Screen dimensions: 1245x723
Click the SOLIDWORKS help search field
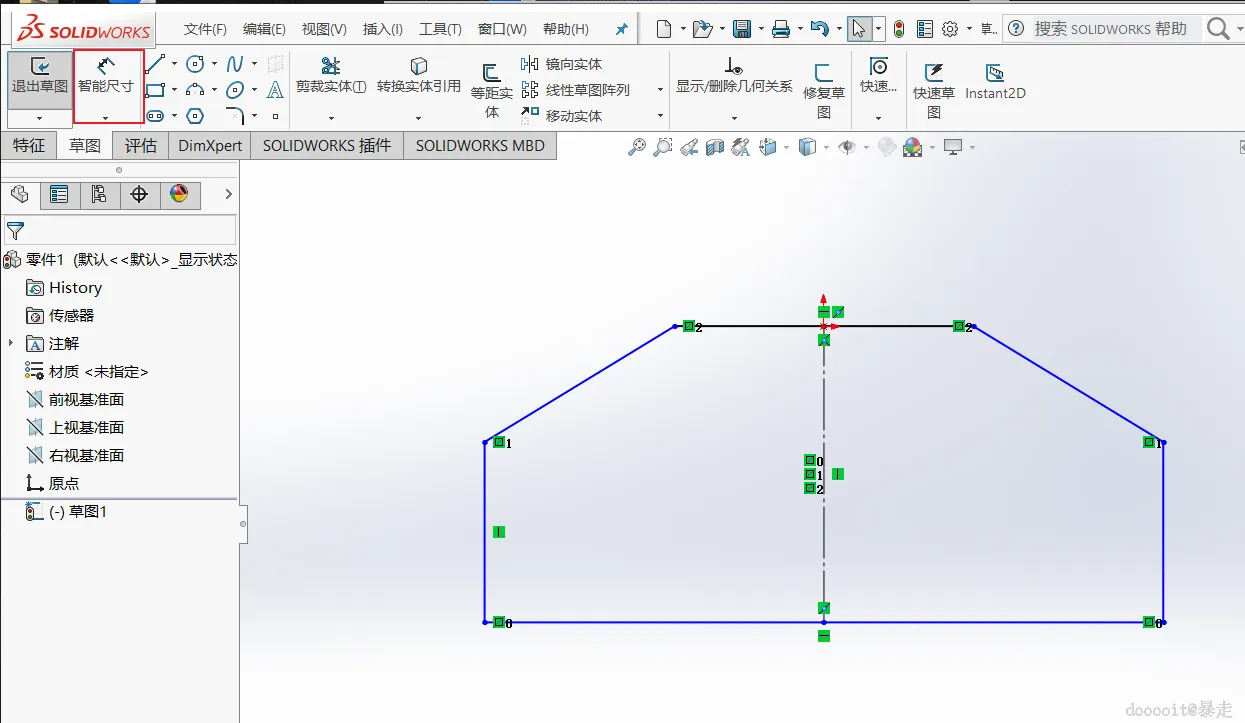1110,29
